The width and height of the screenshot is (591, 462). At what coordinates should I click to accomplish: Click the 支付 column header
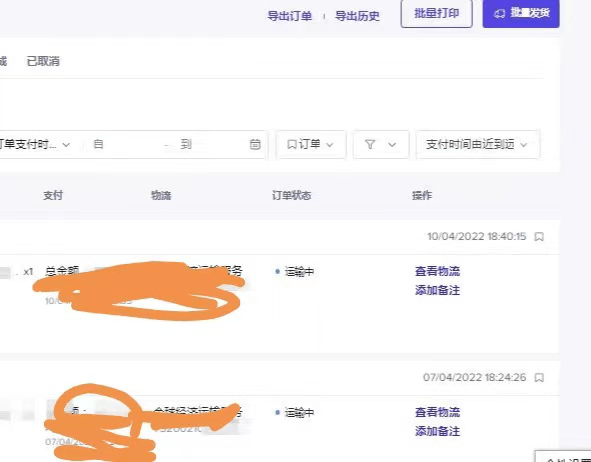pos(53,195)
